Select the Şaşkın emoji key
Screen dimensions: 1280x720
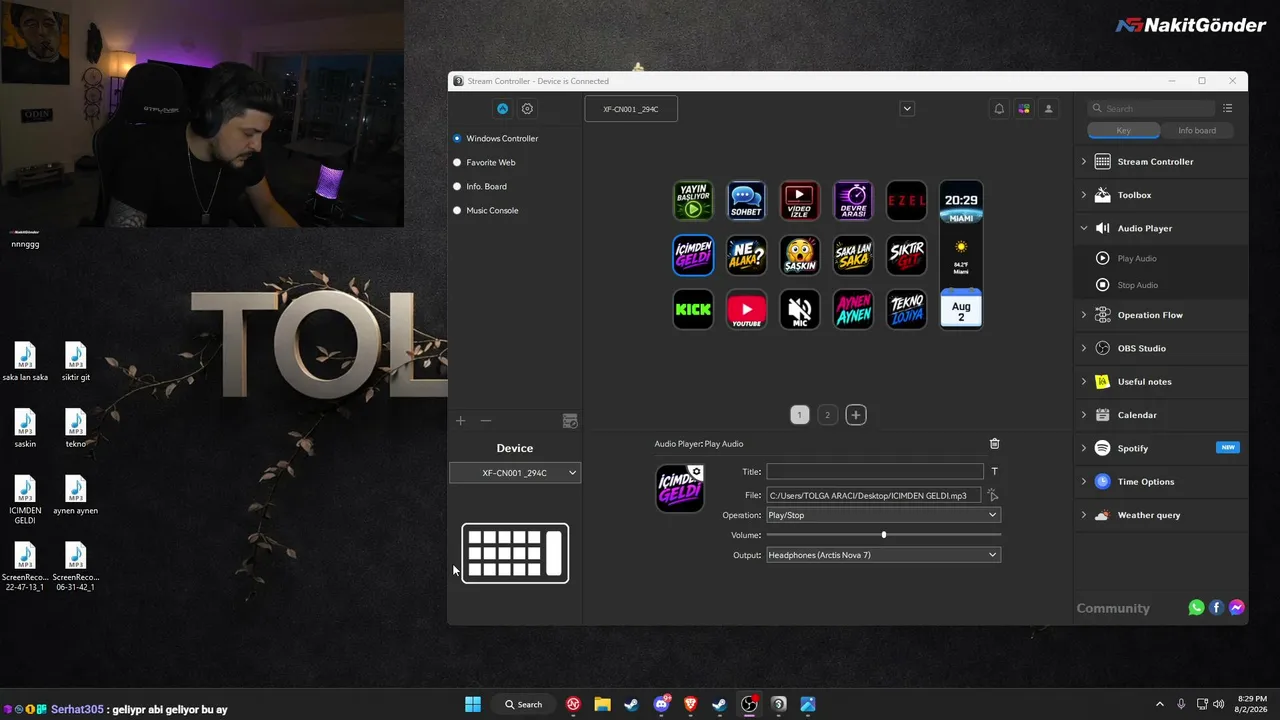tap(799, 255)
